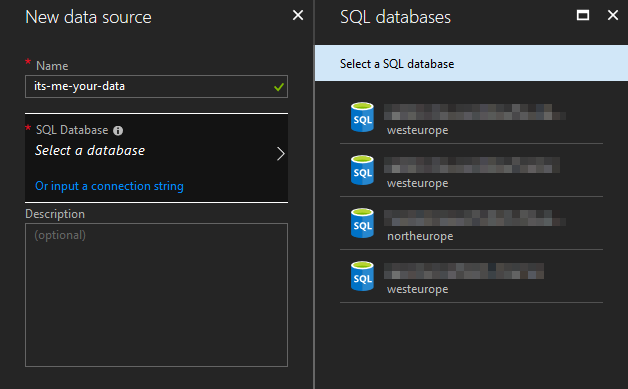
Task: Expand the Select a database chevron
Action: (x=280, y=153)
